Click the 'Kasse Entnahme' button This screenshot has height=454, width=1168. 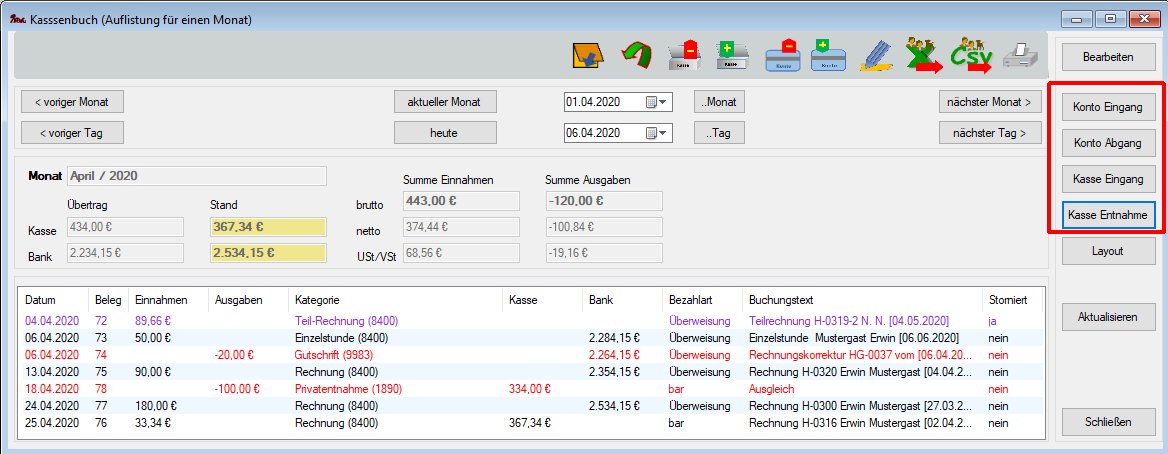point(1108,215)
